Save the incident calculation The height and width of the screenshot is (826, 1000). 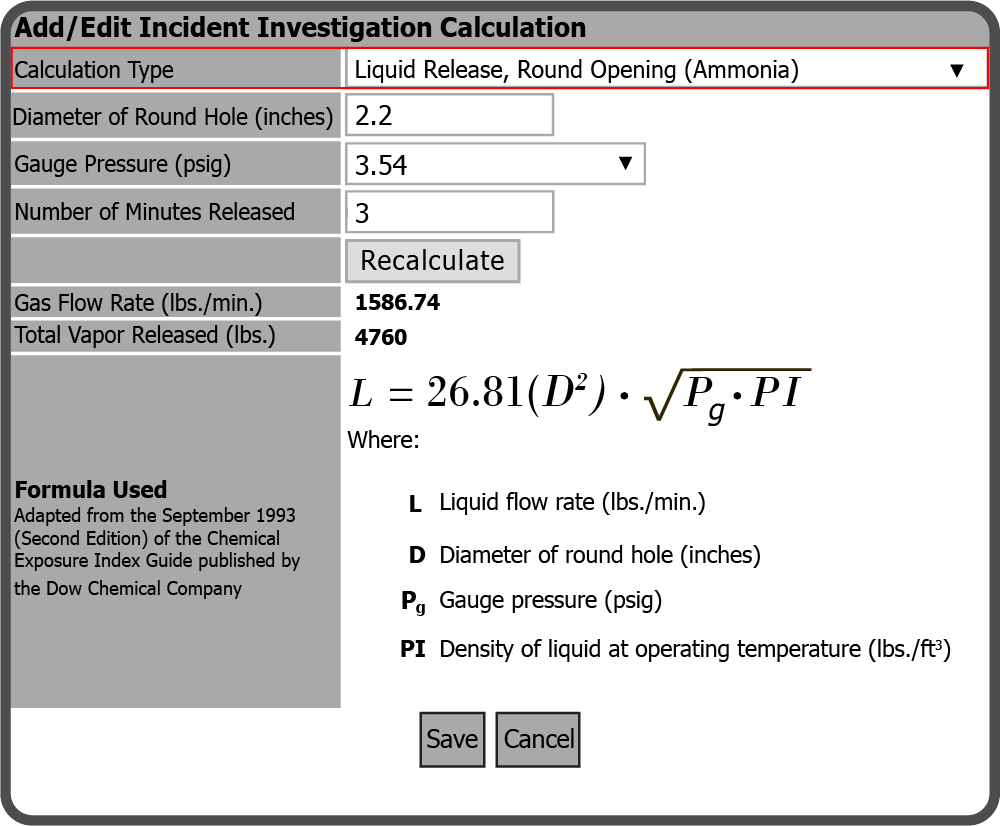452,739
